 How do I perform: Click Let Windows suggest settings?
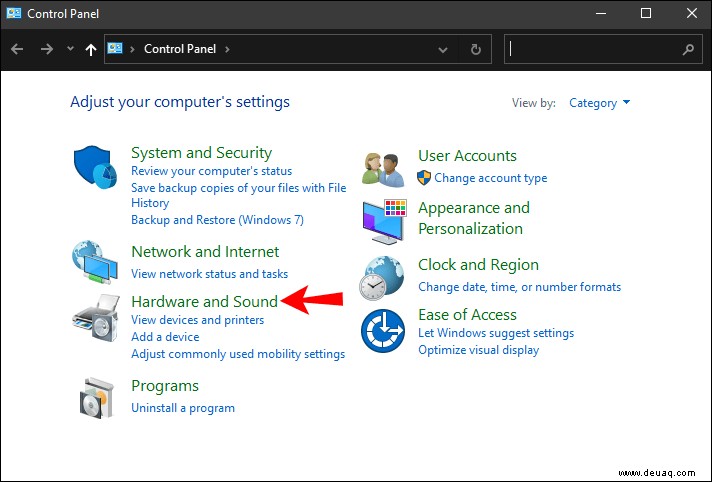(x=496, y=333)
